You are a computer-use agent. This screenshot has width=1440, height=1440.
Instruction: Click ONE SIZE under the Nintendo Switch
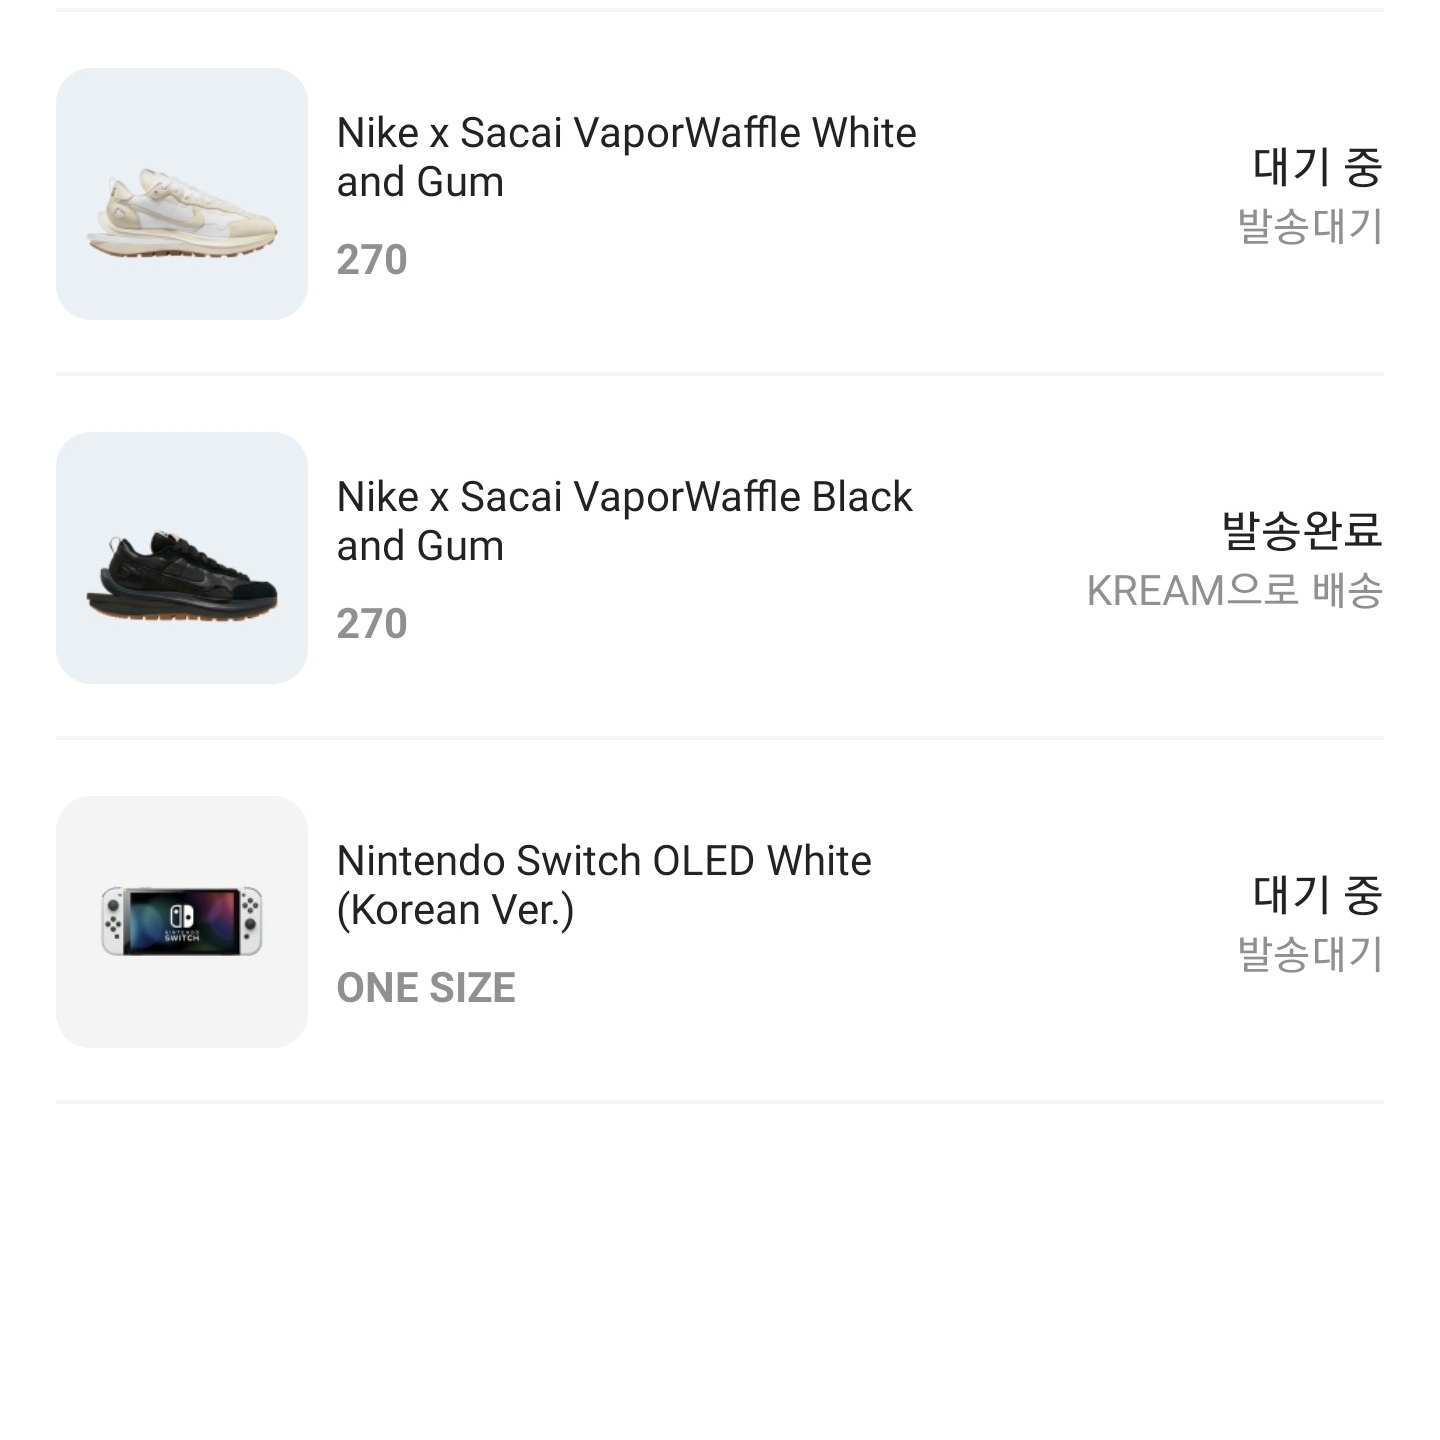coord(427,987)
